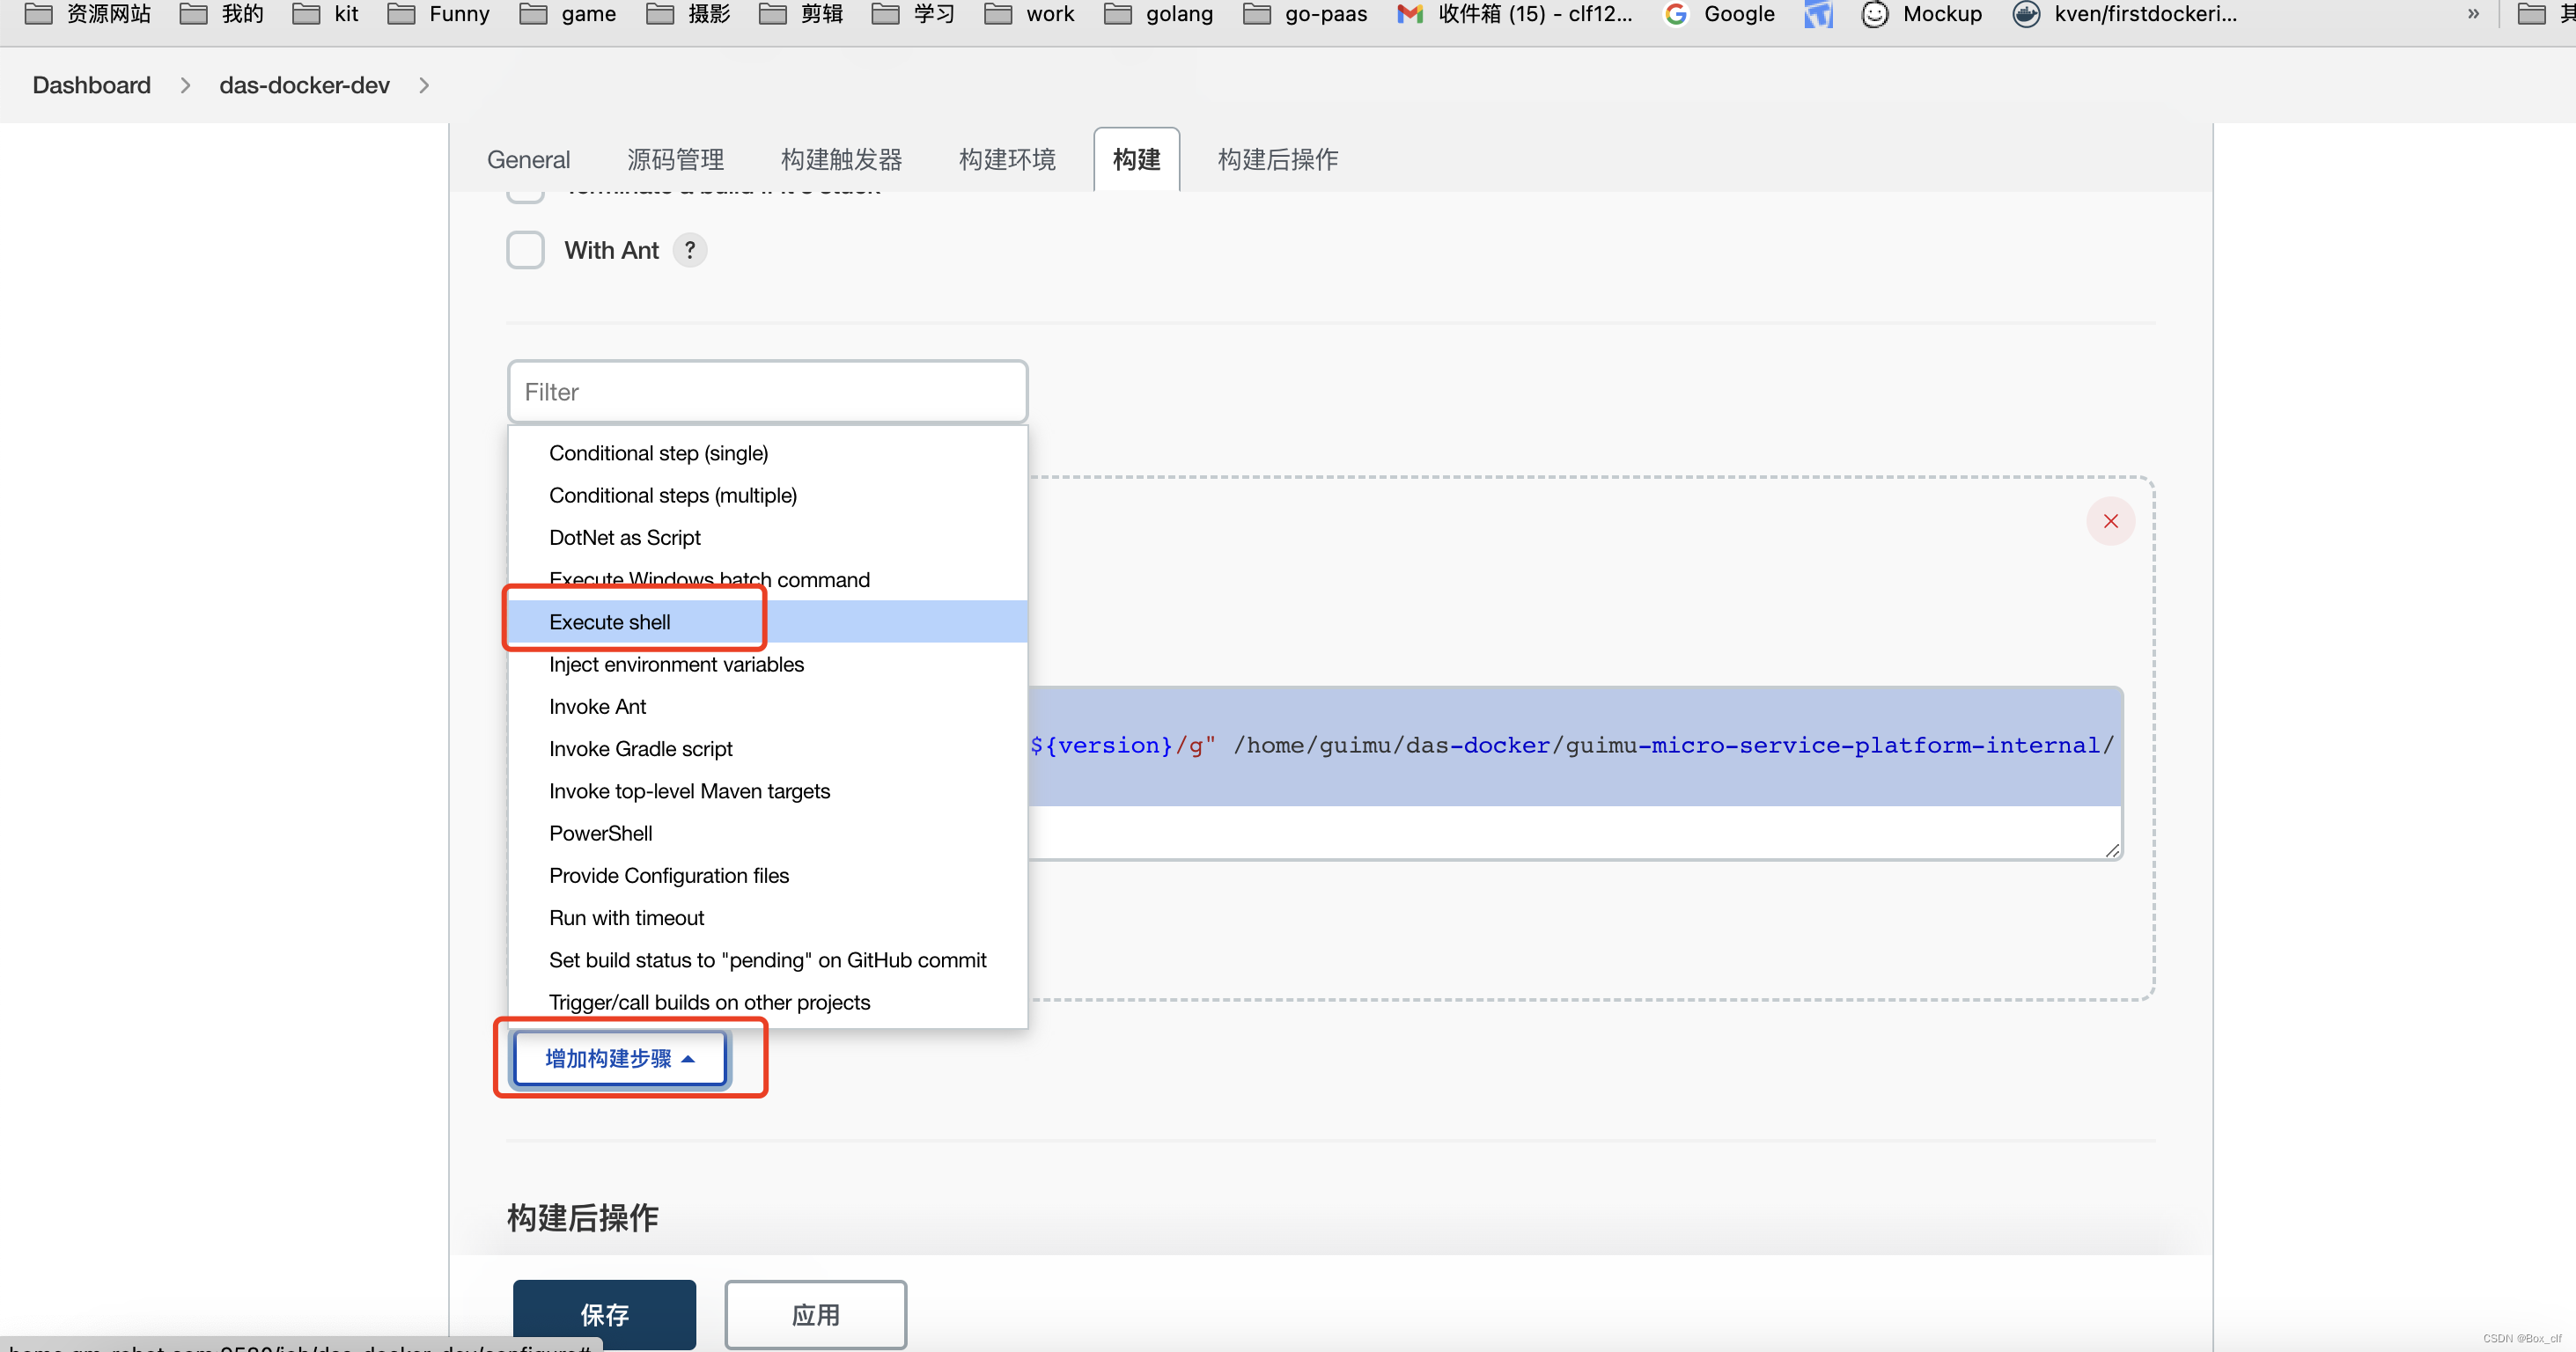Switch to the 源码管理 tab
The height and width of the screenshot is (1352, 2576).
tap(676, 160)
